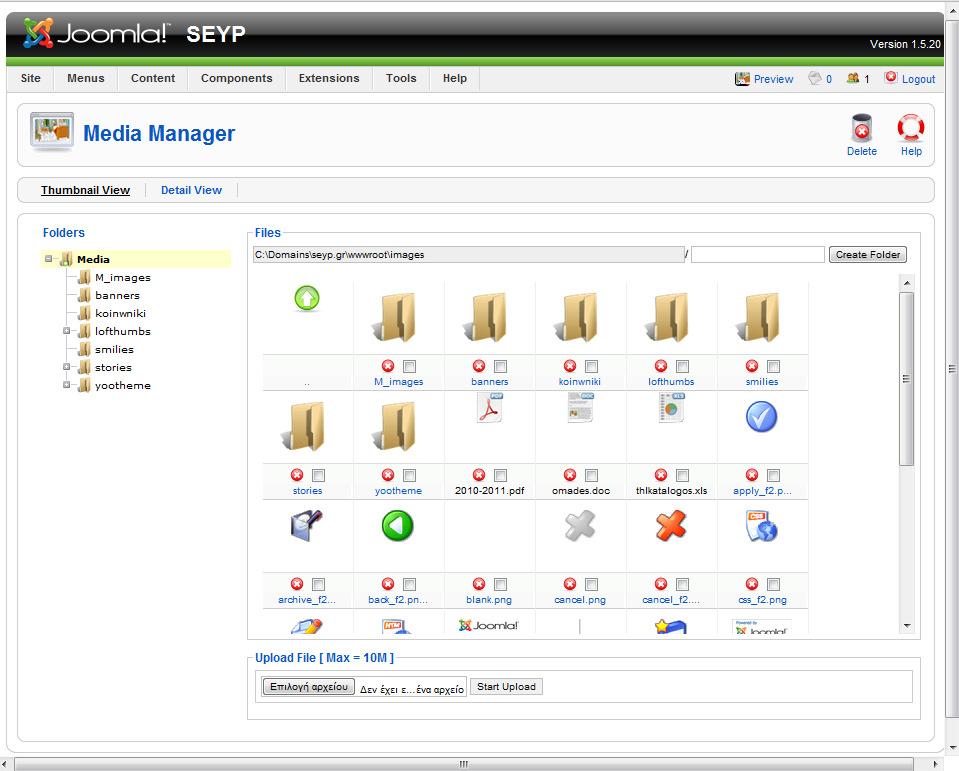
Task: Select koinwniki in the folder tree
Action: tap(120, 313)
